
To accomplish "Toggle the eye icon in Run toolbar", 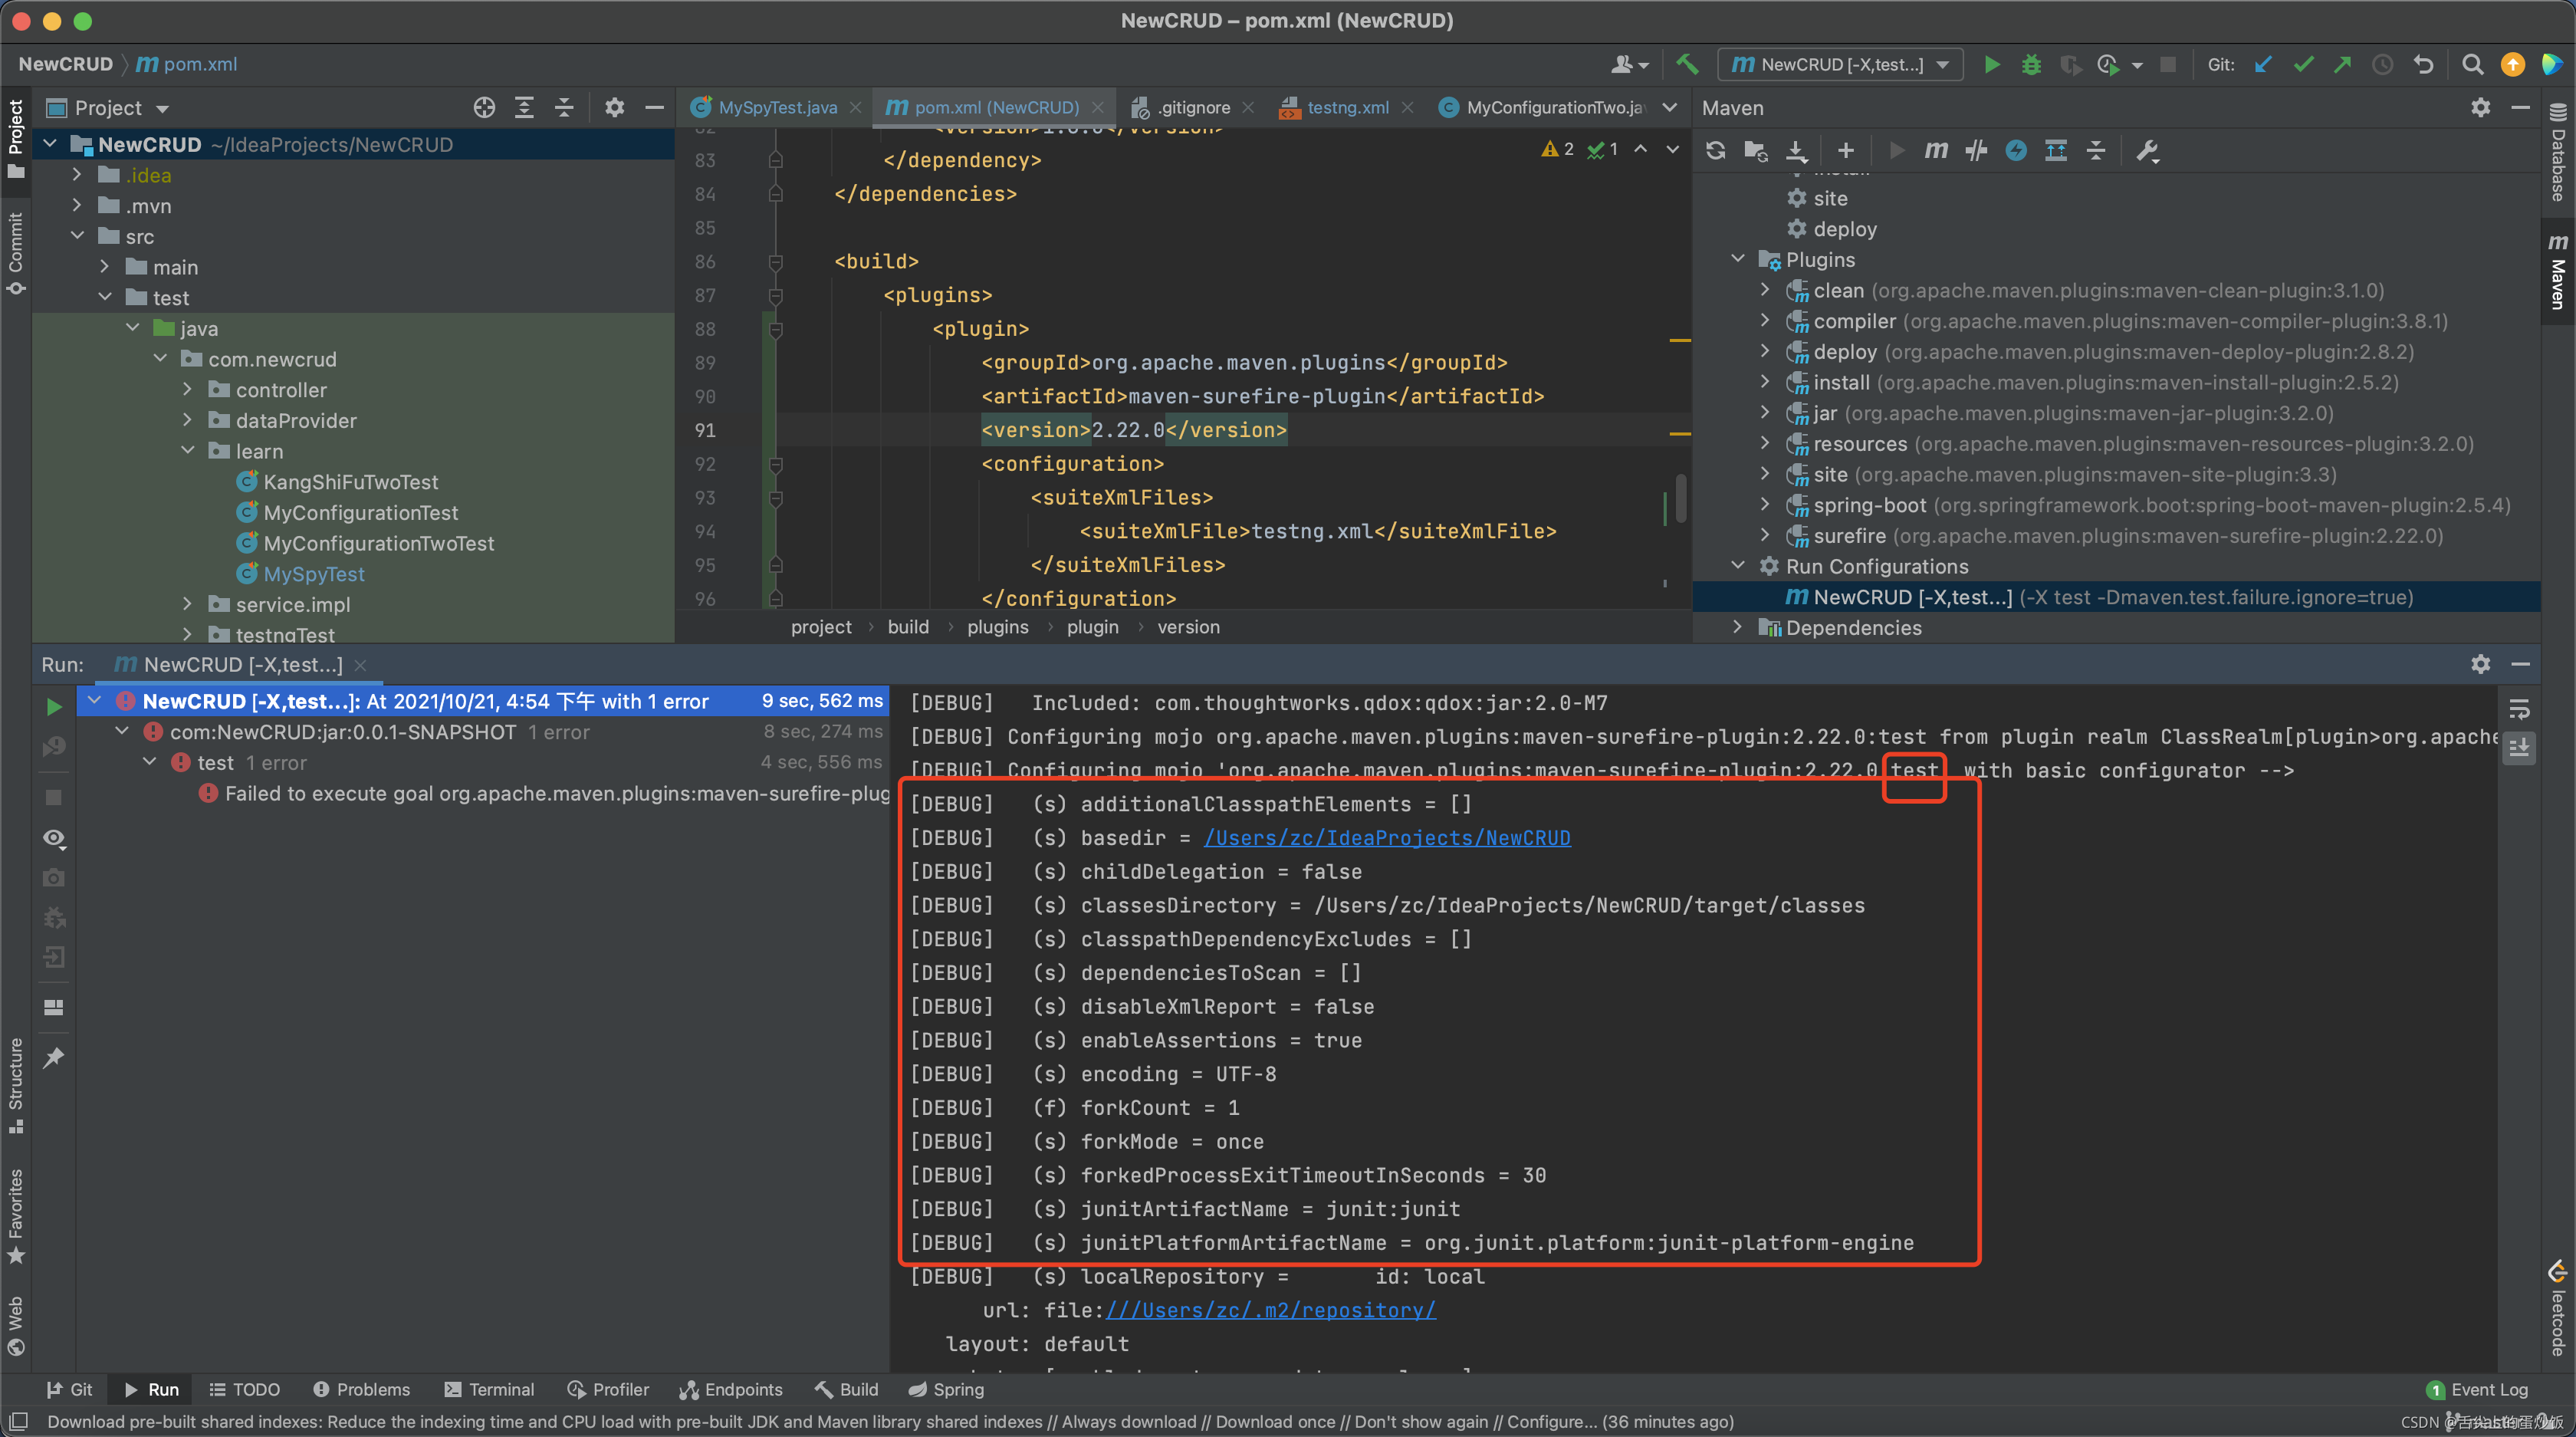I will click(x=54, y=838).
